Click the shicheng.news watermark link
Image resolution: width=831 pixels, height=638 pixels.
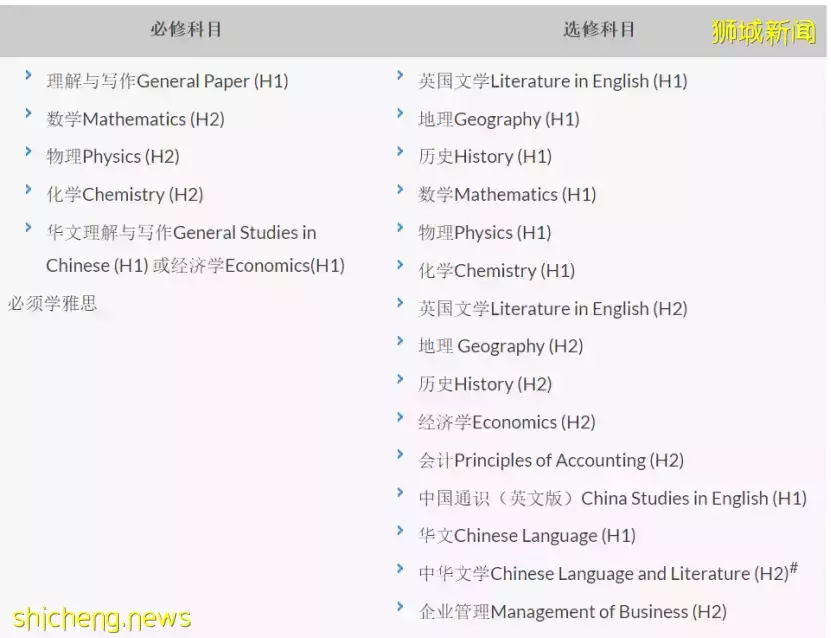(102, 618)
